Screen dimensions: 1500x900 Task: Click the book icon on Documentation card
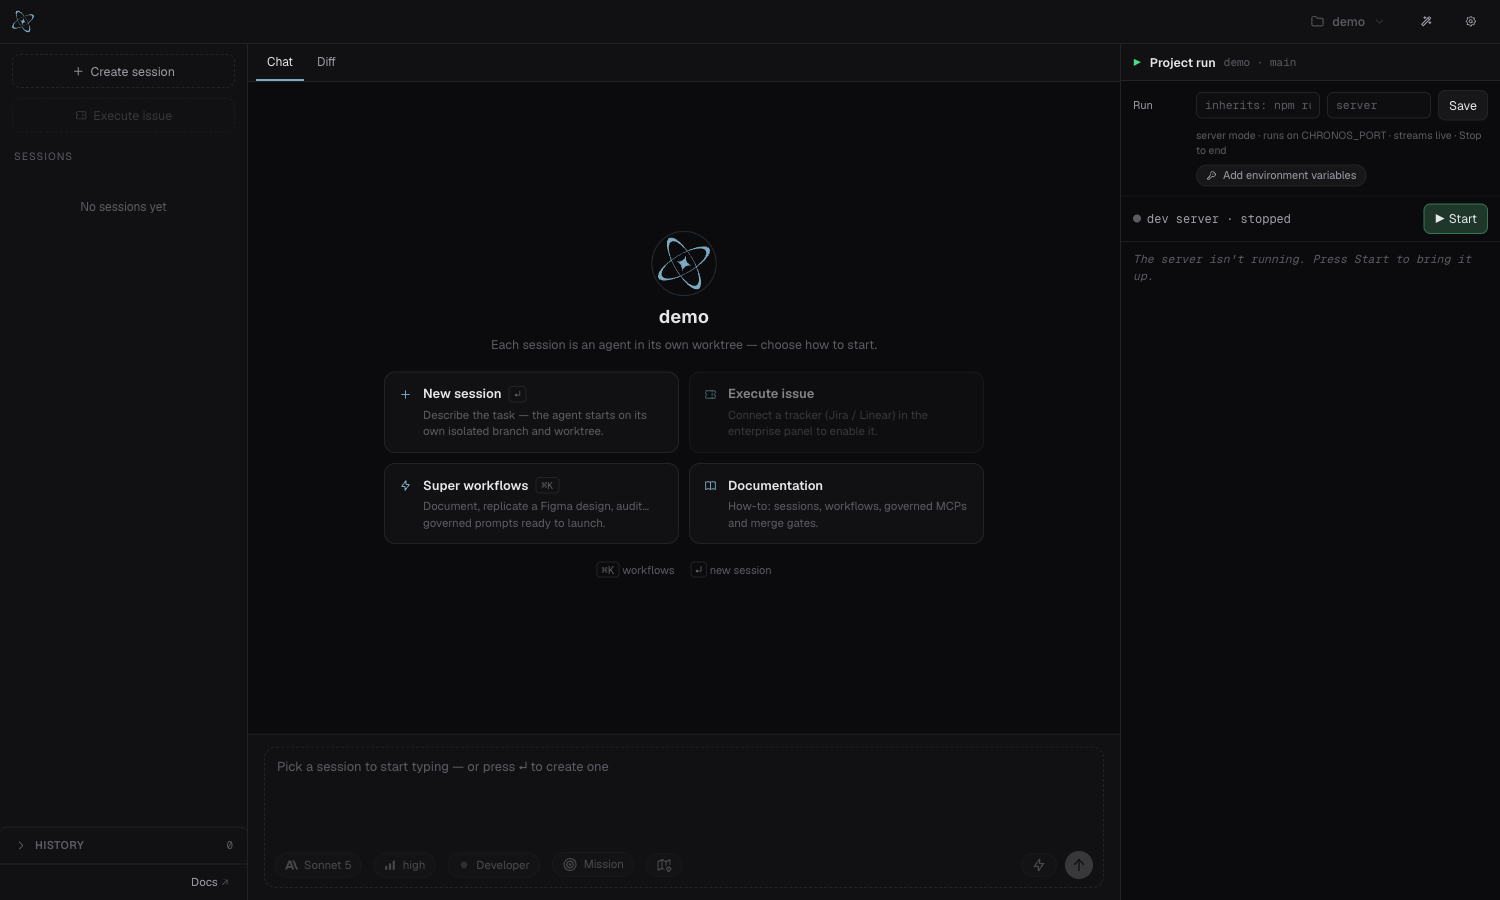[711, 486]
